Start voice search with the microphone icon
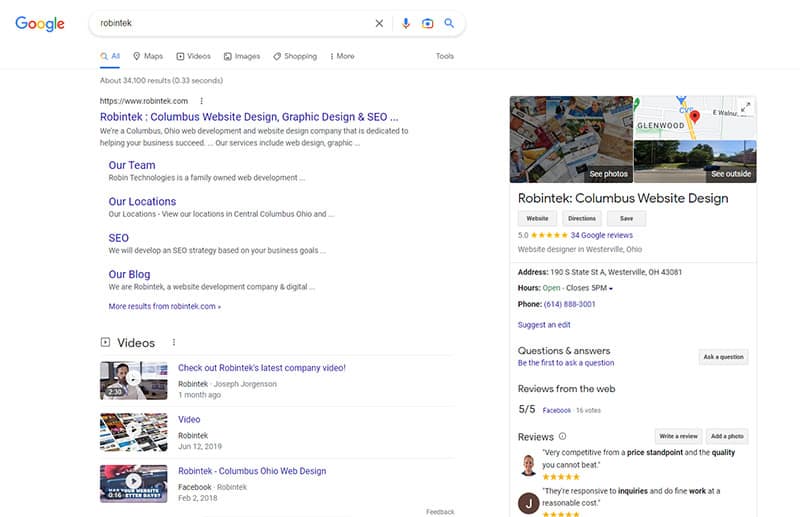The width and height of the screenshot is (800, 517). [406, 24]
